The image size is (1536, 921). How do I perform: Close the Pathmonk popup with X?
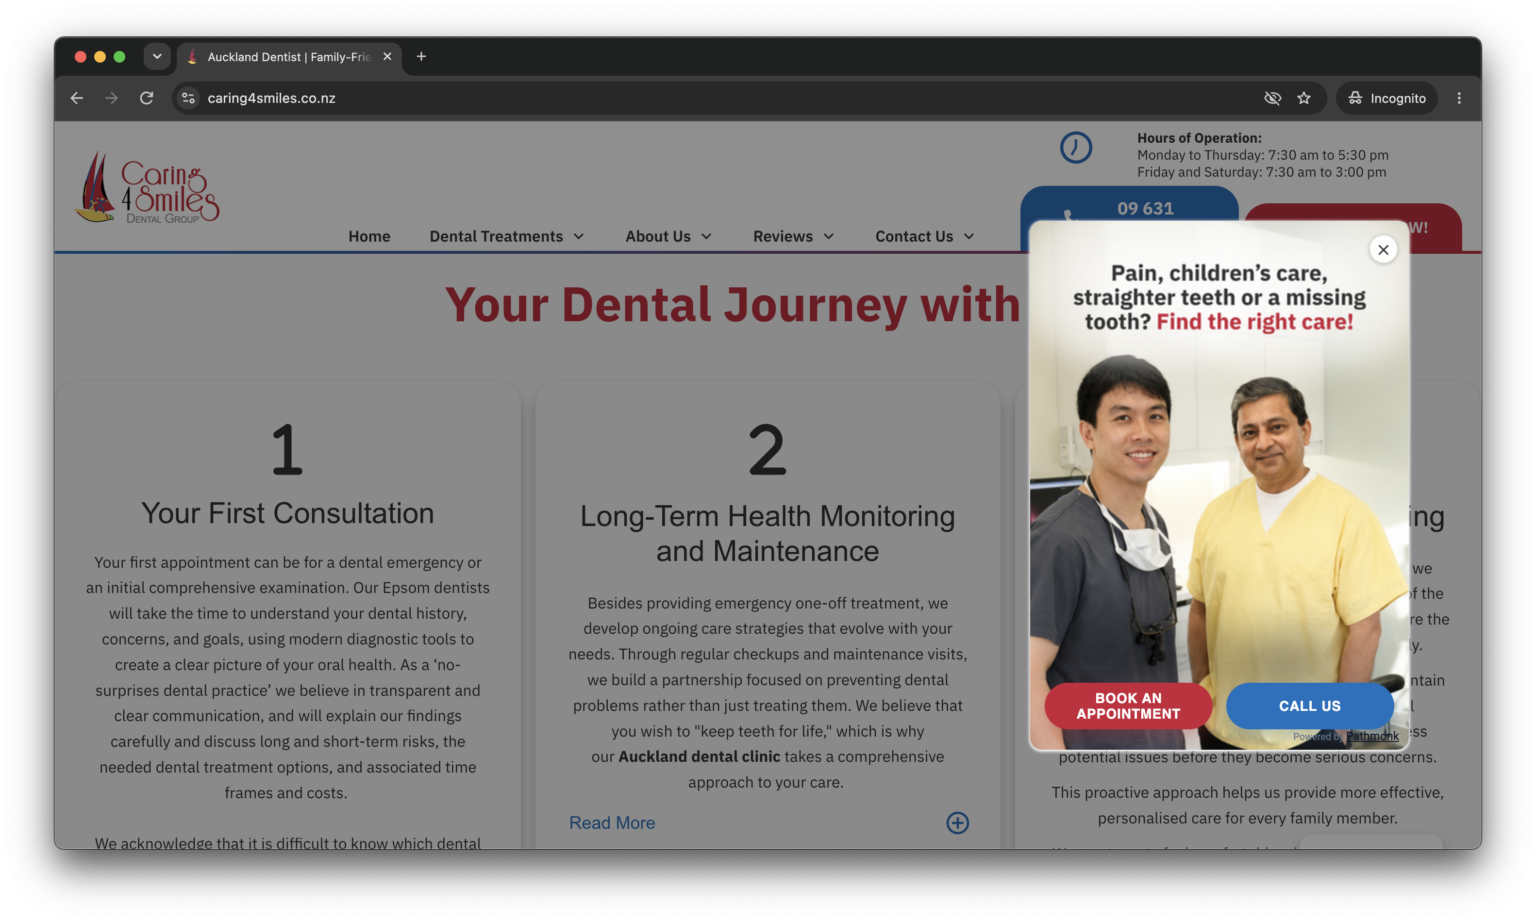tap(1383, 250)
